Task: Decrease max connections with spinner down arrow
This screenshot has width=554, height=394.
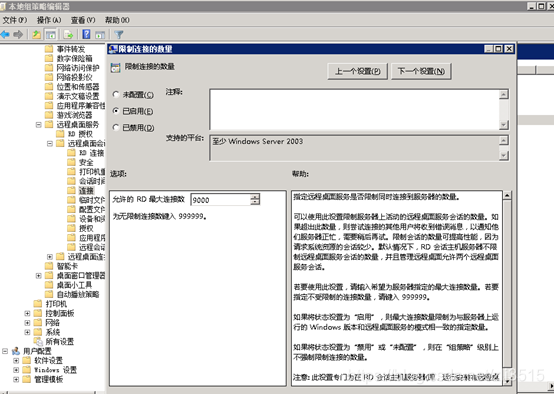Action: click(x=255, y=202)
